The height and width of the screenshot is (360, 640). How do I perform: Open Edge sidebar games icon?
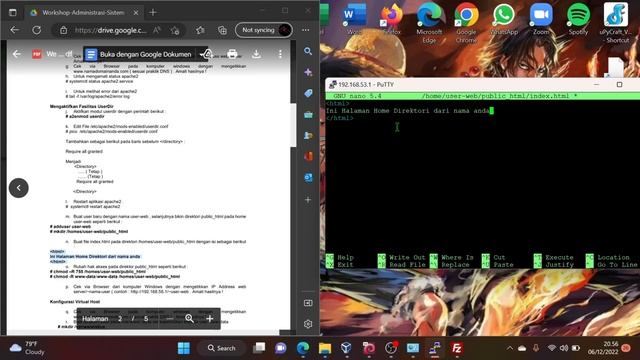[308, 136]
